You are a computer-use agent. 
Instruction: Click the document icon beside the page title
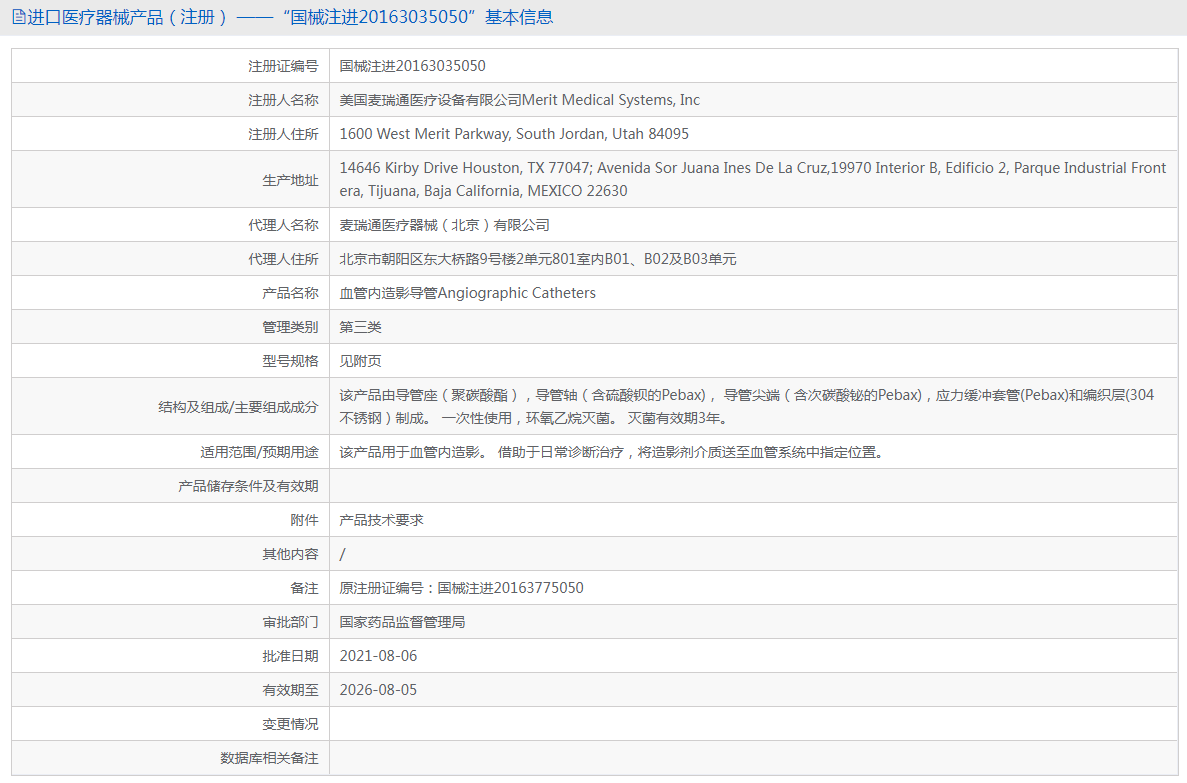pos(19,17)
